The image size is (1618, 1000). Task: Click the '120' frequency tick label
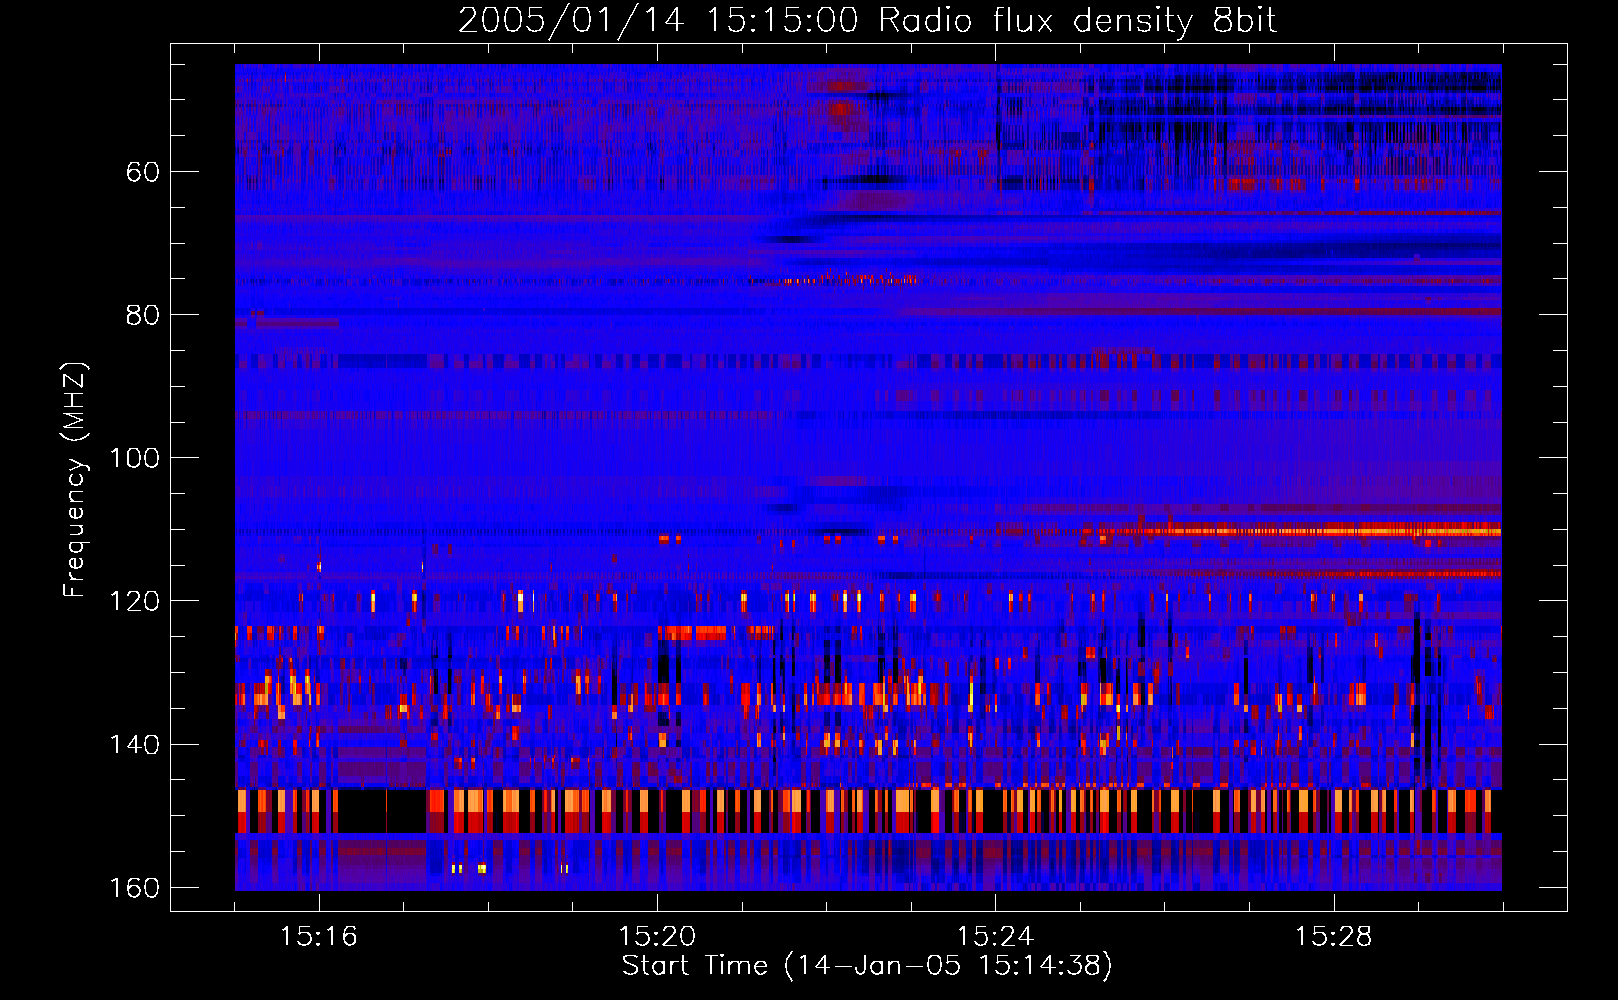pos(134,601)
